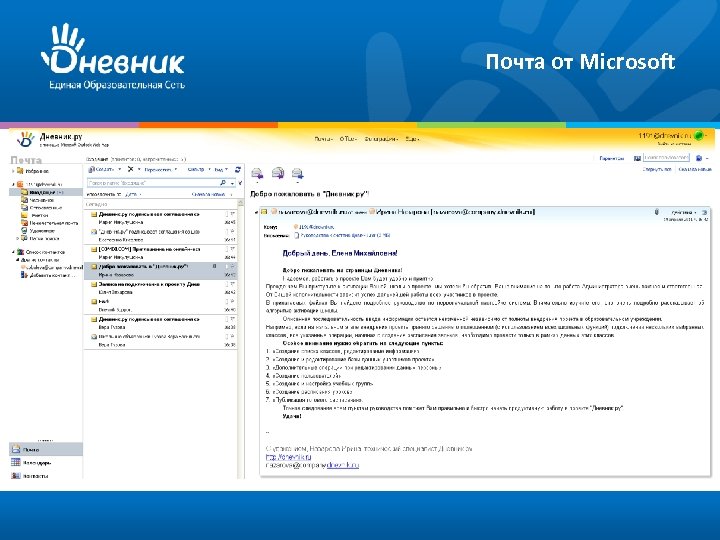This screenshot has height=540, width=720.
Task: Switch to Контакты in the bottom navigation pane
Action: pos(45,475)
